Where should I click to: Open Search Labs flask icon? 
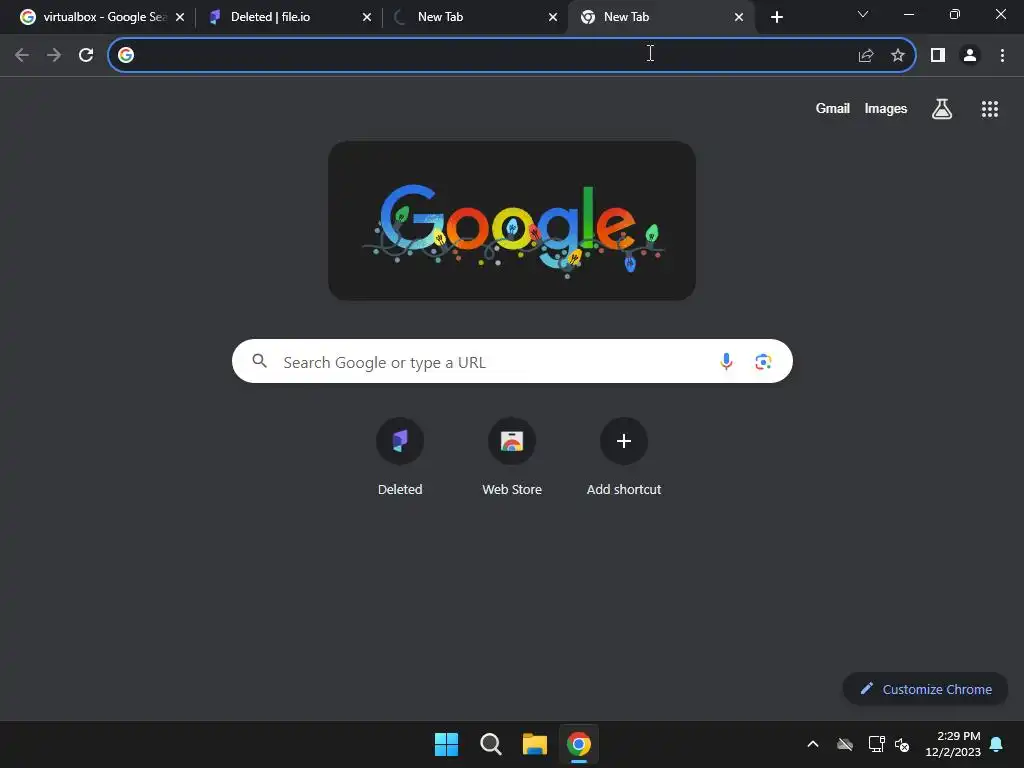[942, 109]
